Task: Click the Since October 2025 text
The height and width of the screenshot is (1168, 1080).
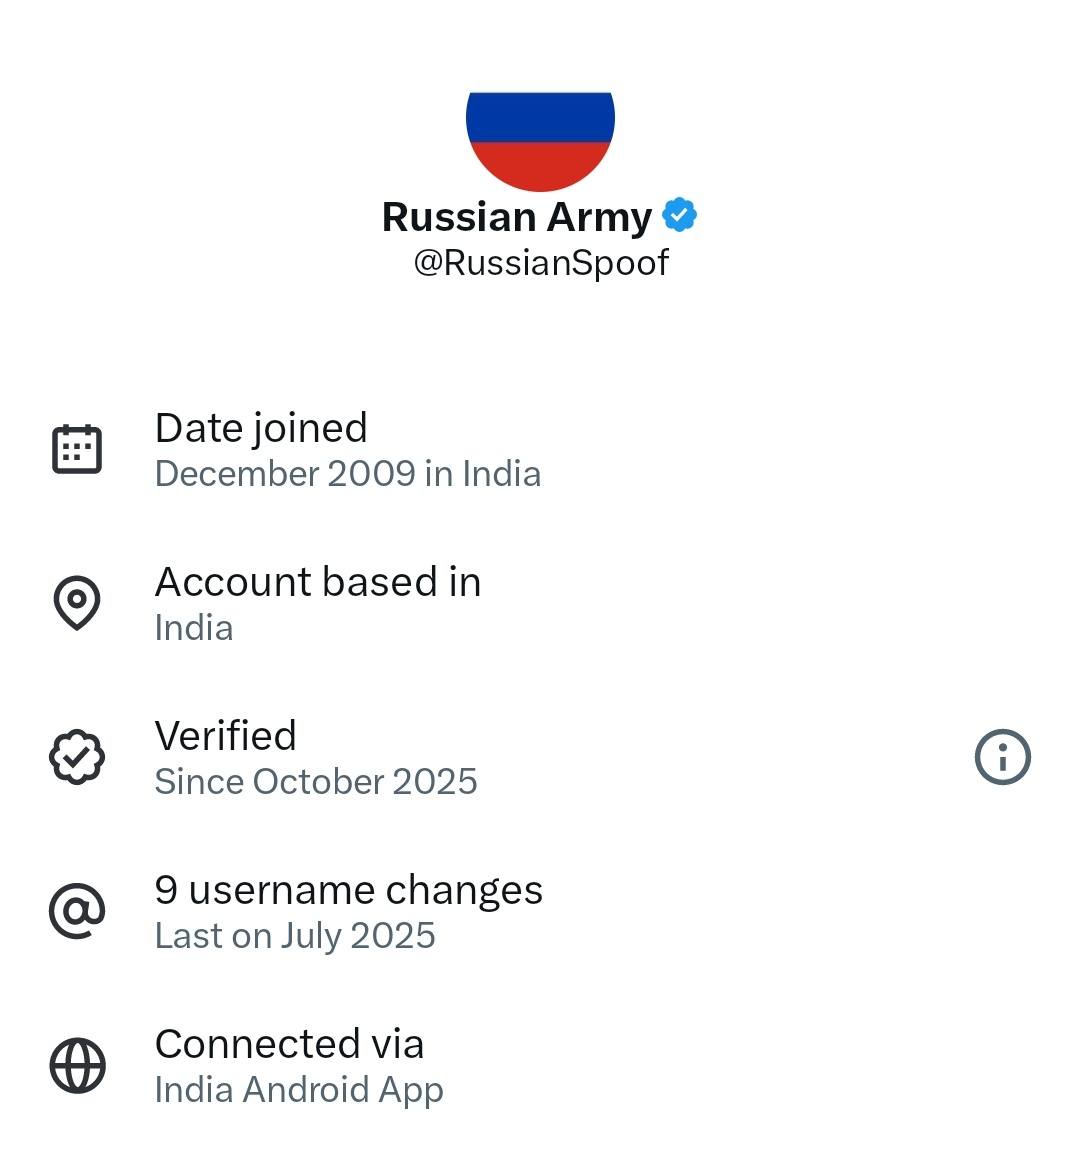Action: point(316,782)
